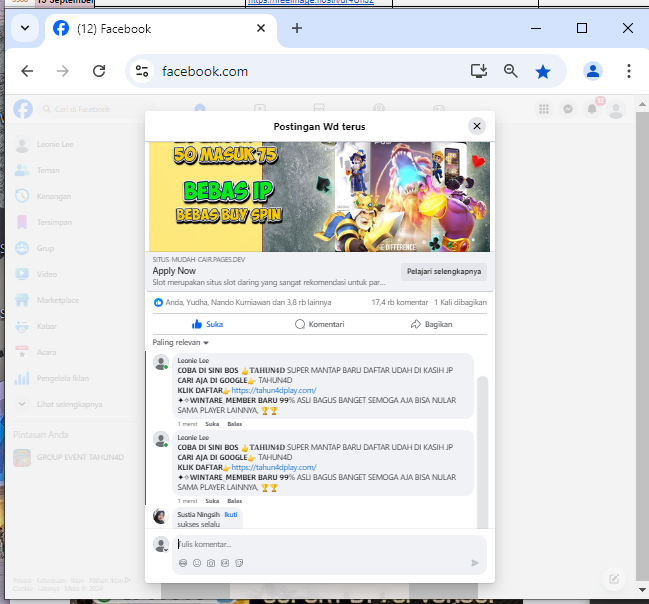649x604 pixels.
Task: Open the Messenger icon
Action: (x=568, y=109)
